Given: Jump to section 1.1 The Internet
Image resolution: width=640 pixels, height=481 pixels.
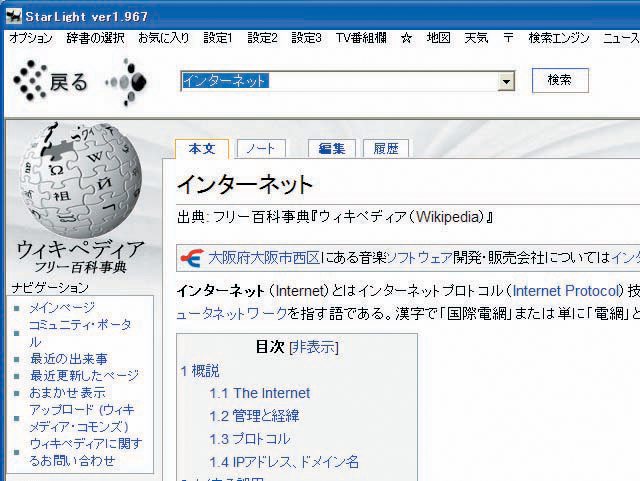Looking at the screenshot, I should click(260, 393).
